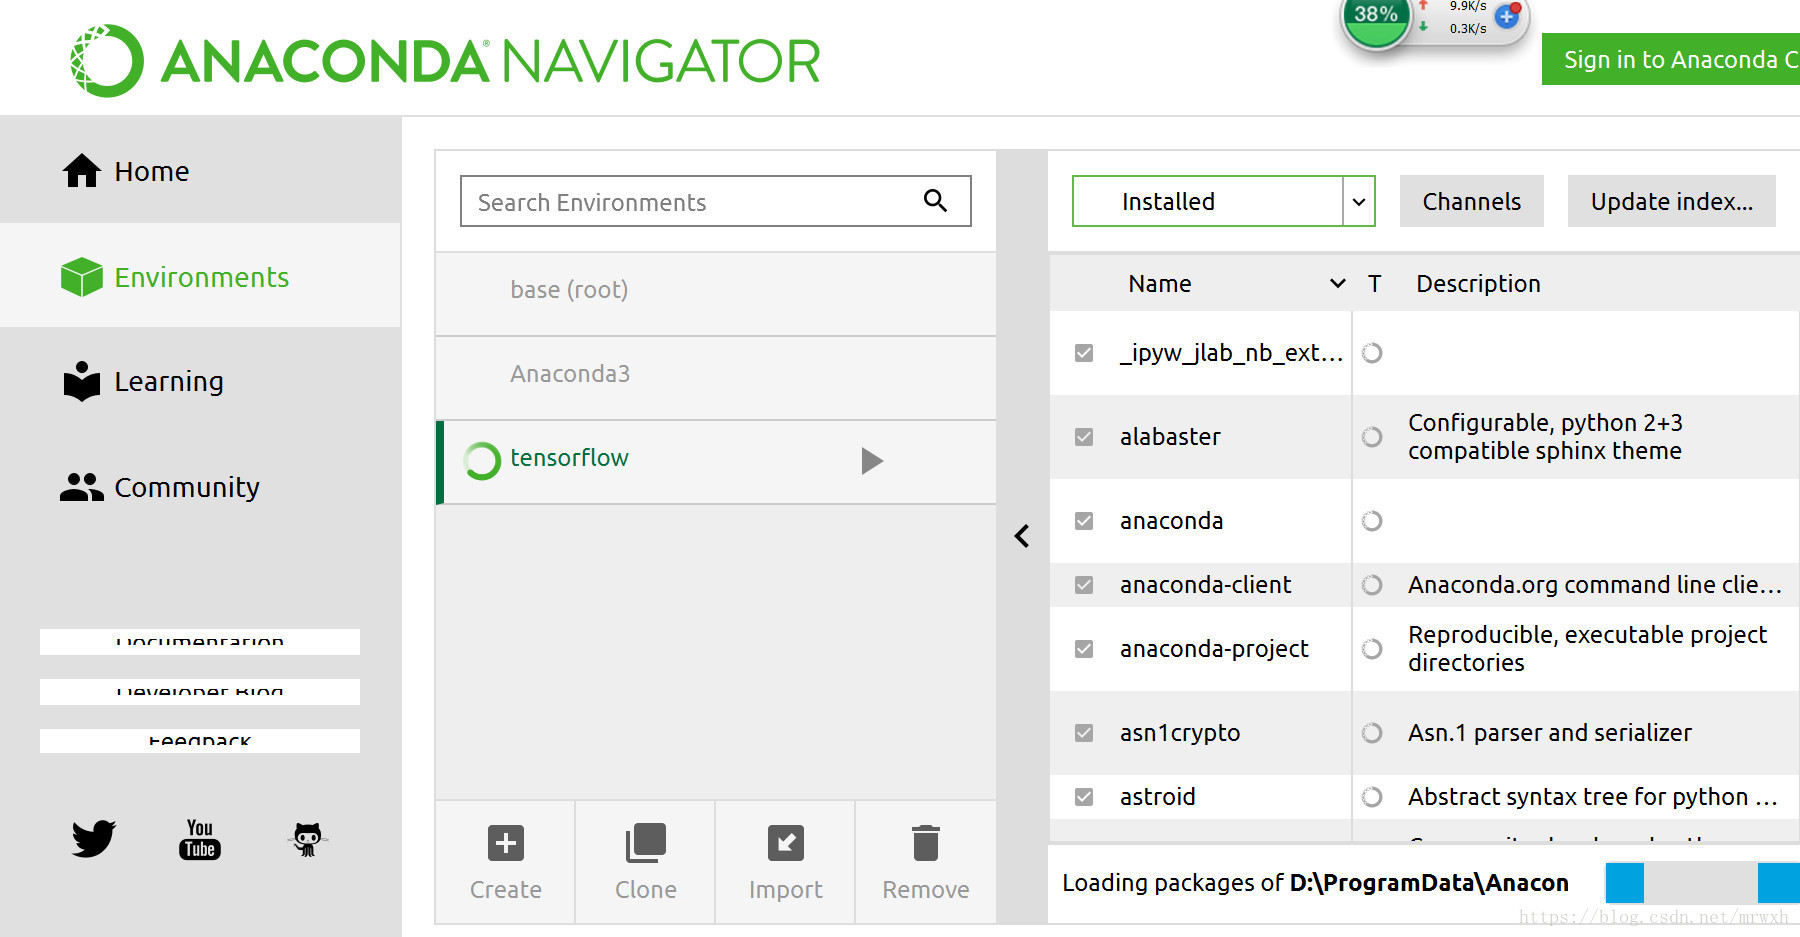Click the blue plus widget icon
The image size is (1800, 937).
(x=1507, y=16)
